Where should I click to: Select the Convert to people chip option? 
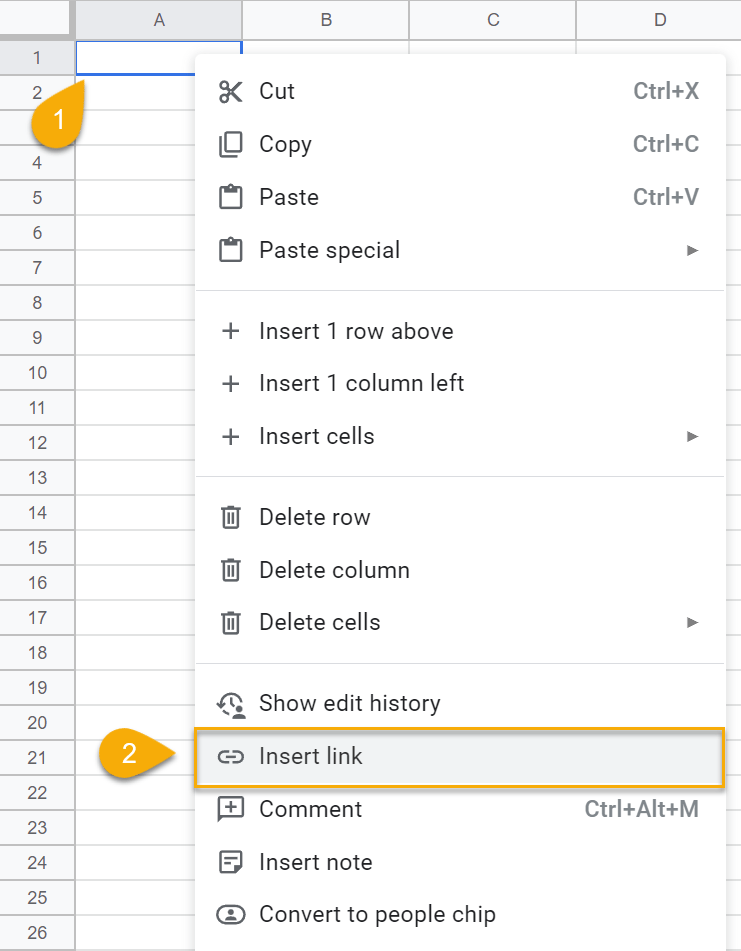pos(377,914)
